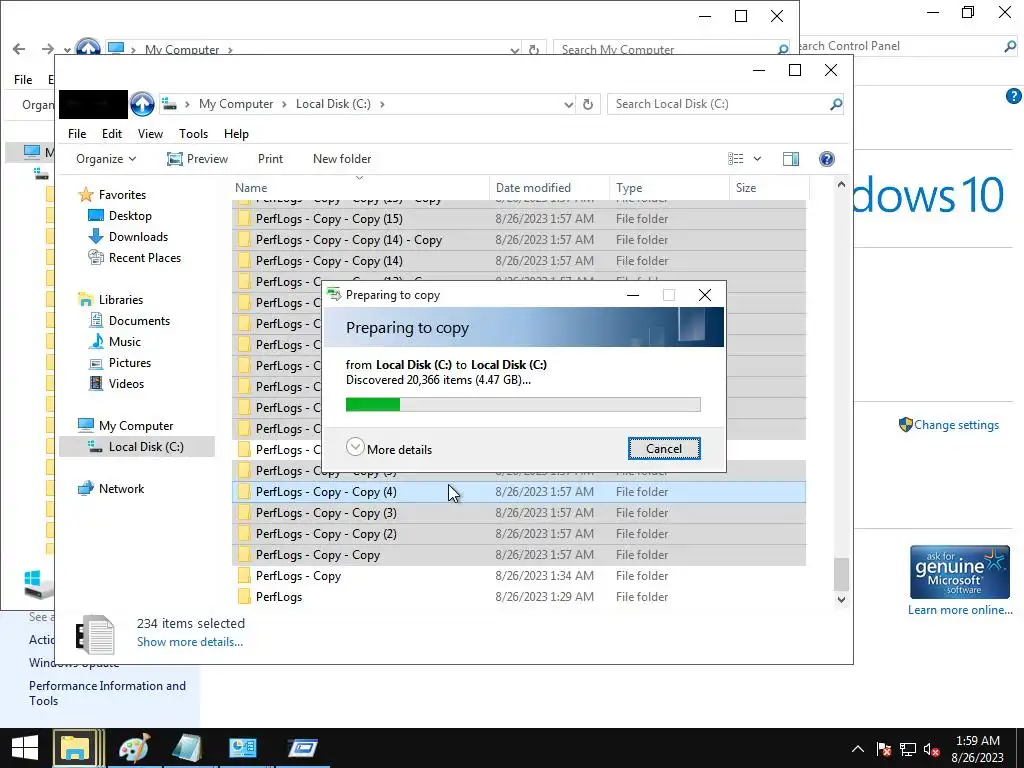Click the copy progress bar
Screen dimensions: 1024x768
[523, 405]
